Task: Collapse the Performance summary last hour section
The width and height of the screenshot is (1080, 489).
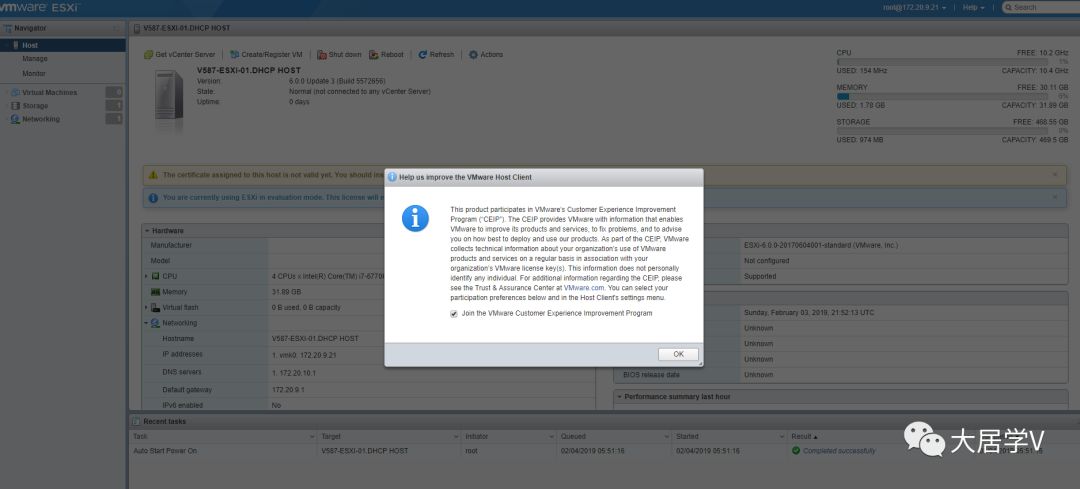Action: tap(619, 397)
